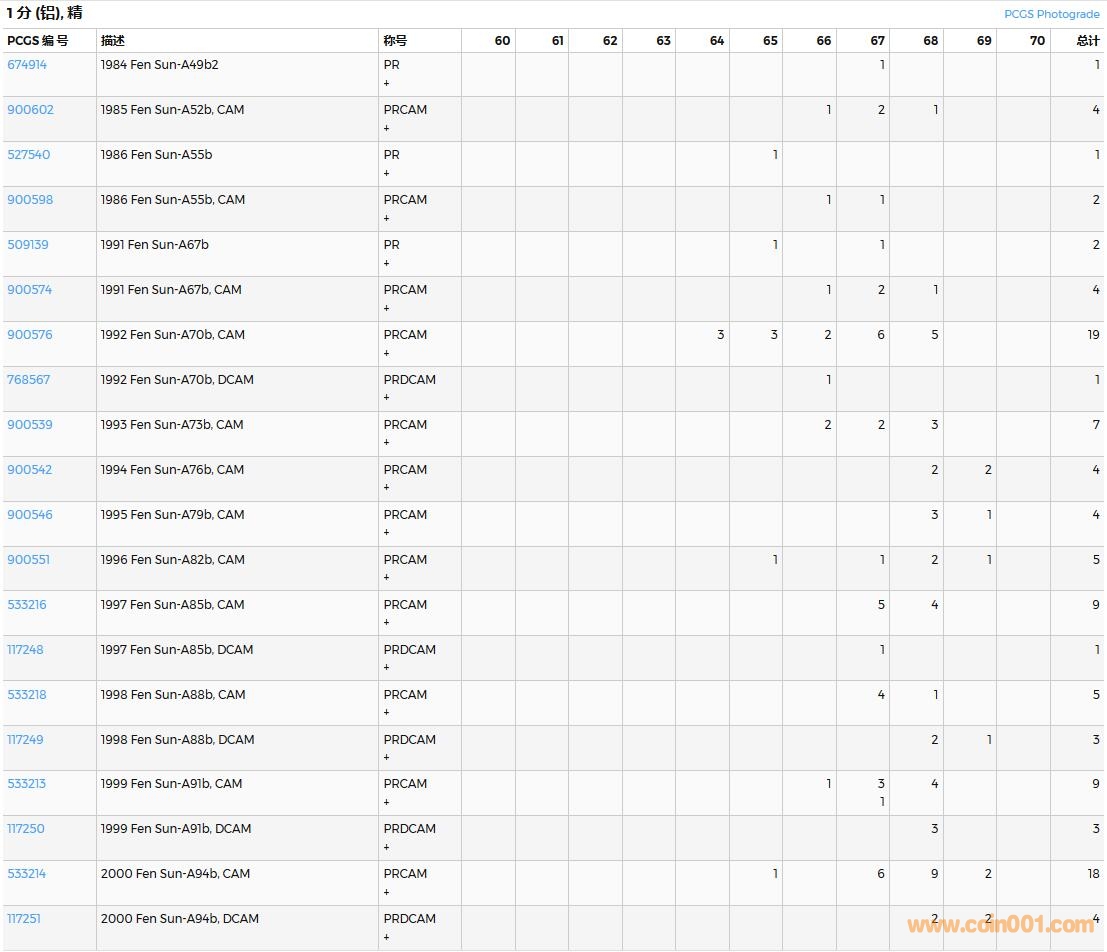The width and height of the screenshot is (1107, 952).
Task: Click the 900551 link for 1996 Fen
Action: 28,560
